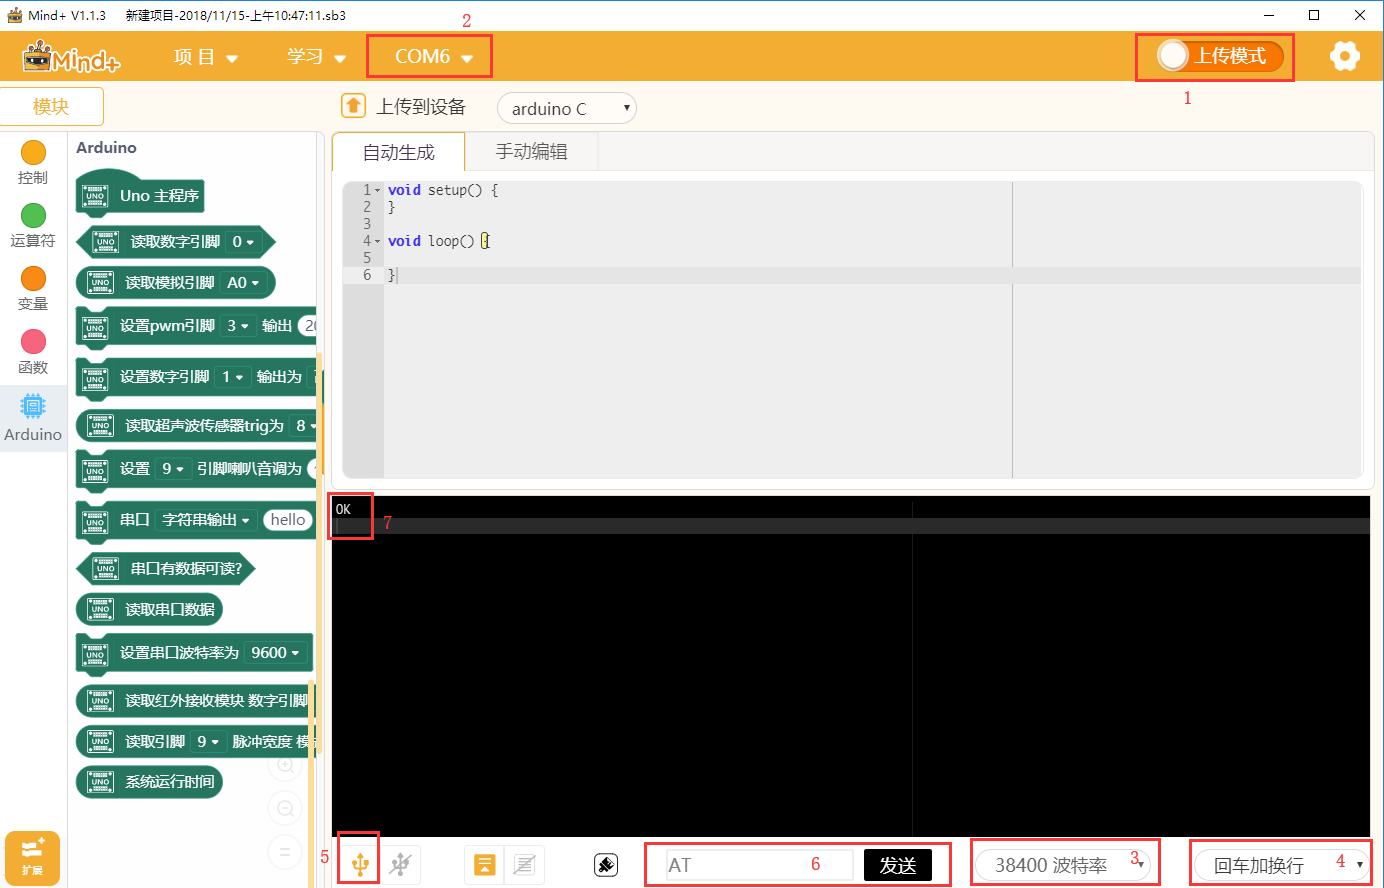Switch to 手动编辑 tab
Screen dimensions: 1384x888
(x=532, y=152)
